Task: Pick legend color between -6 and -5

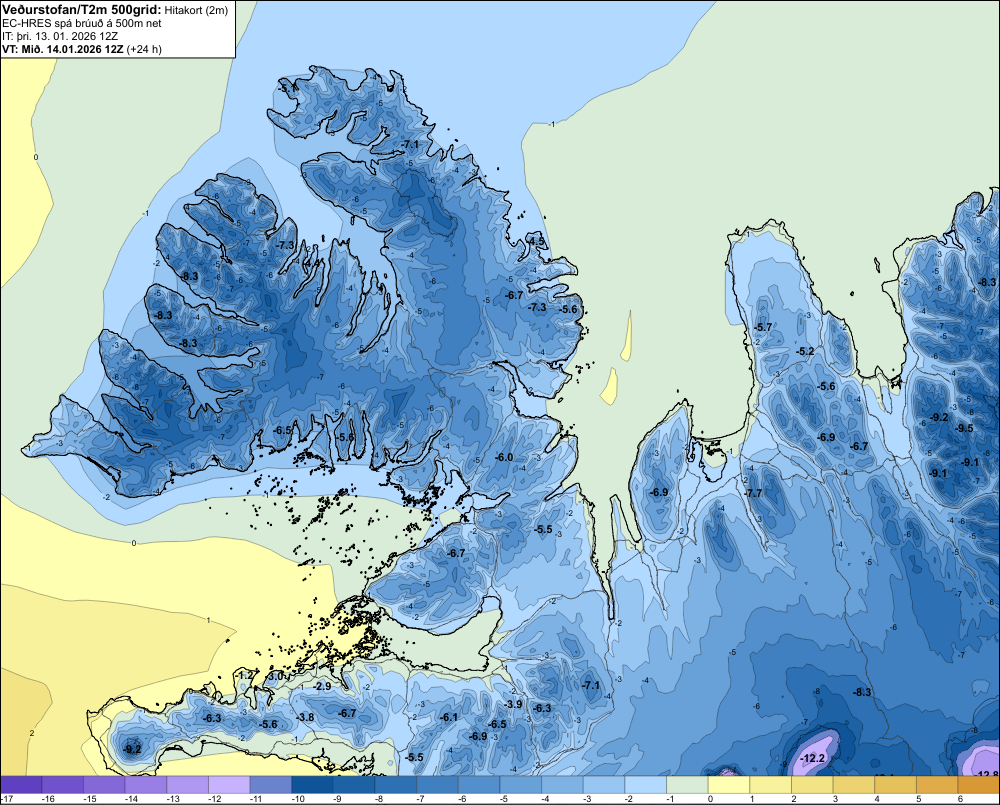Action: click(479, 784)
